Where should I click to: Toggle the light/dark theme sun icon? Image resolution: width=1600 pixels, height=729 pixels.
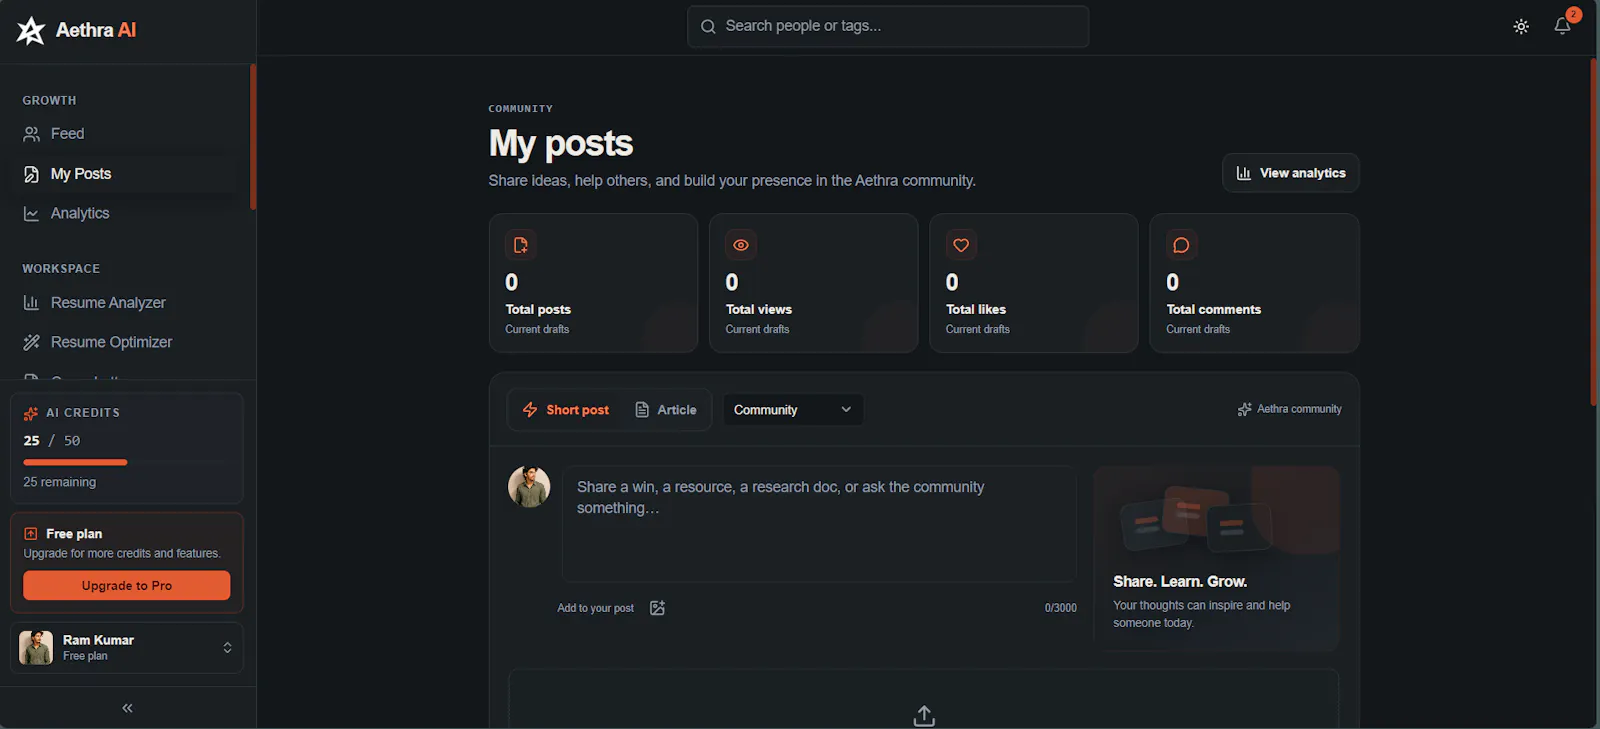1521,27
